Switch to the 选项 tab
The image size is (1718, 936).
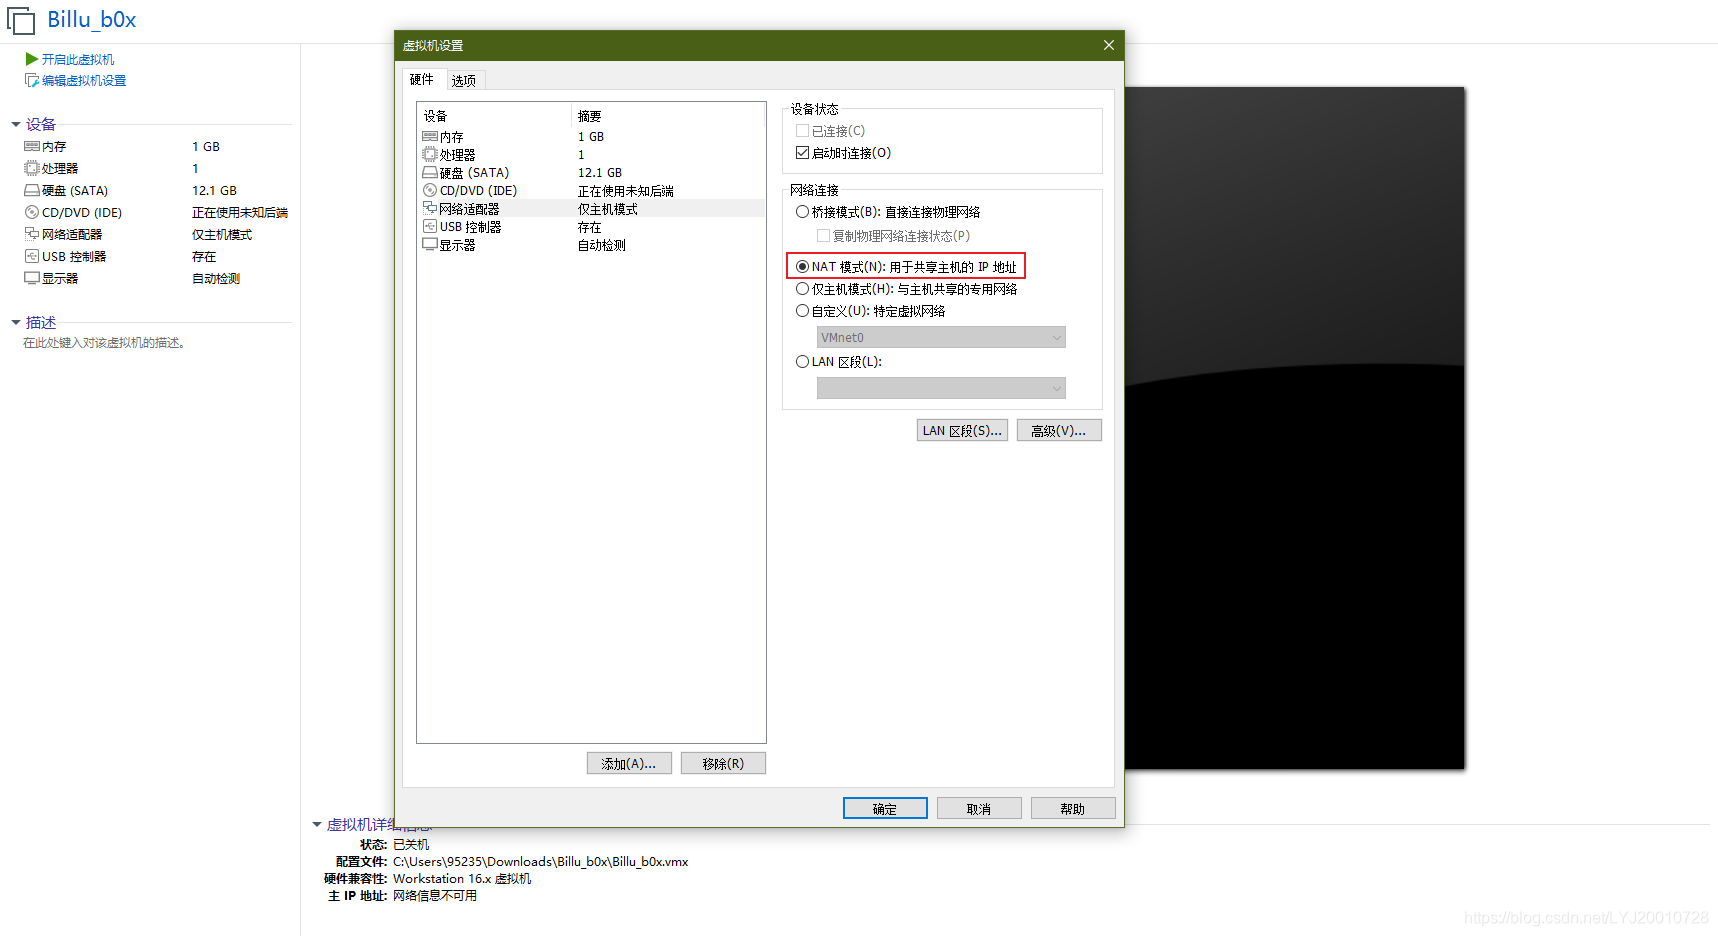(x=464, y=81)
